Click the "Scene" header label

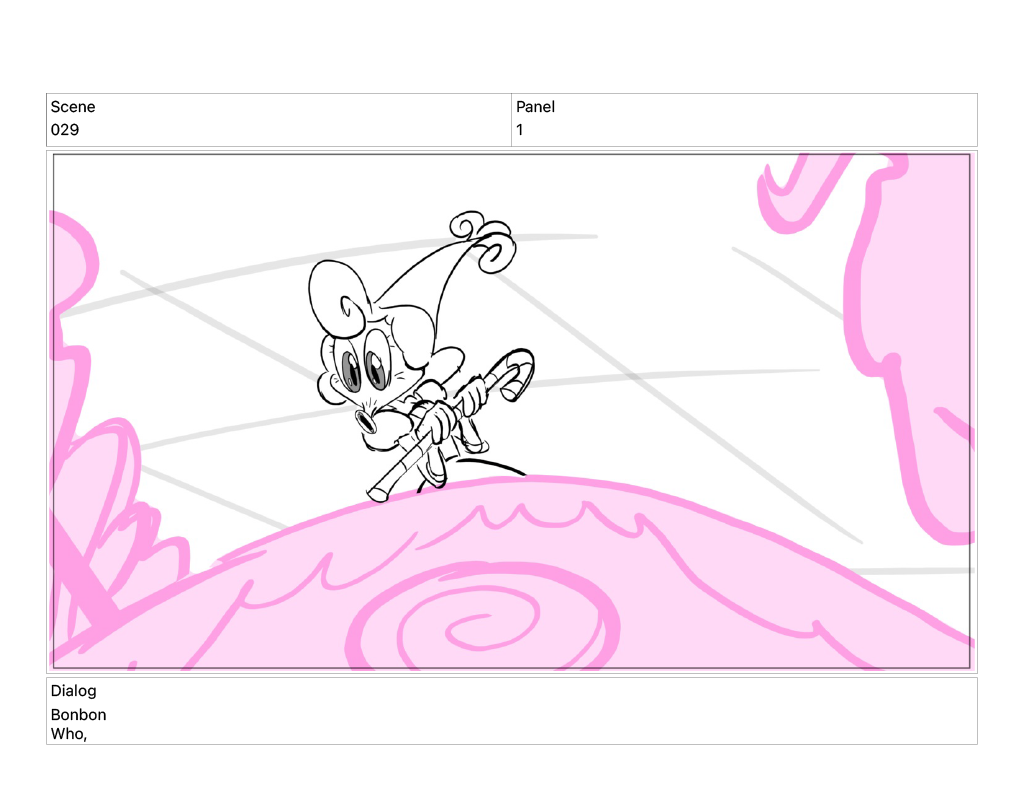click(x=73, y=107)
